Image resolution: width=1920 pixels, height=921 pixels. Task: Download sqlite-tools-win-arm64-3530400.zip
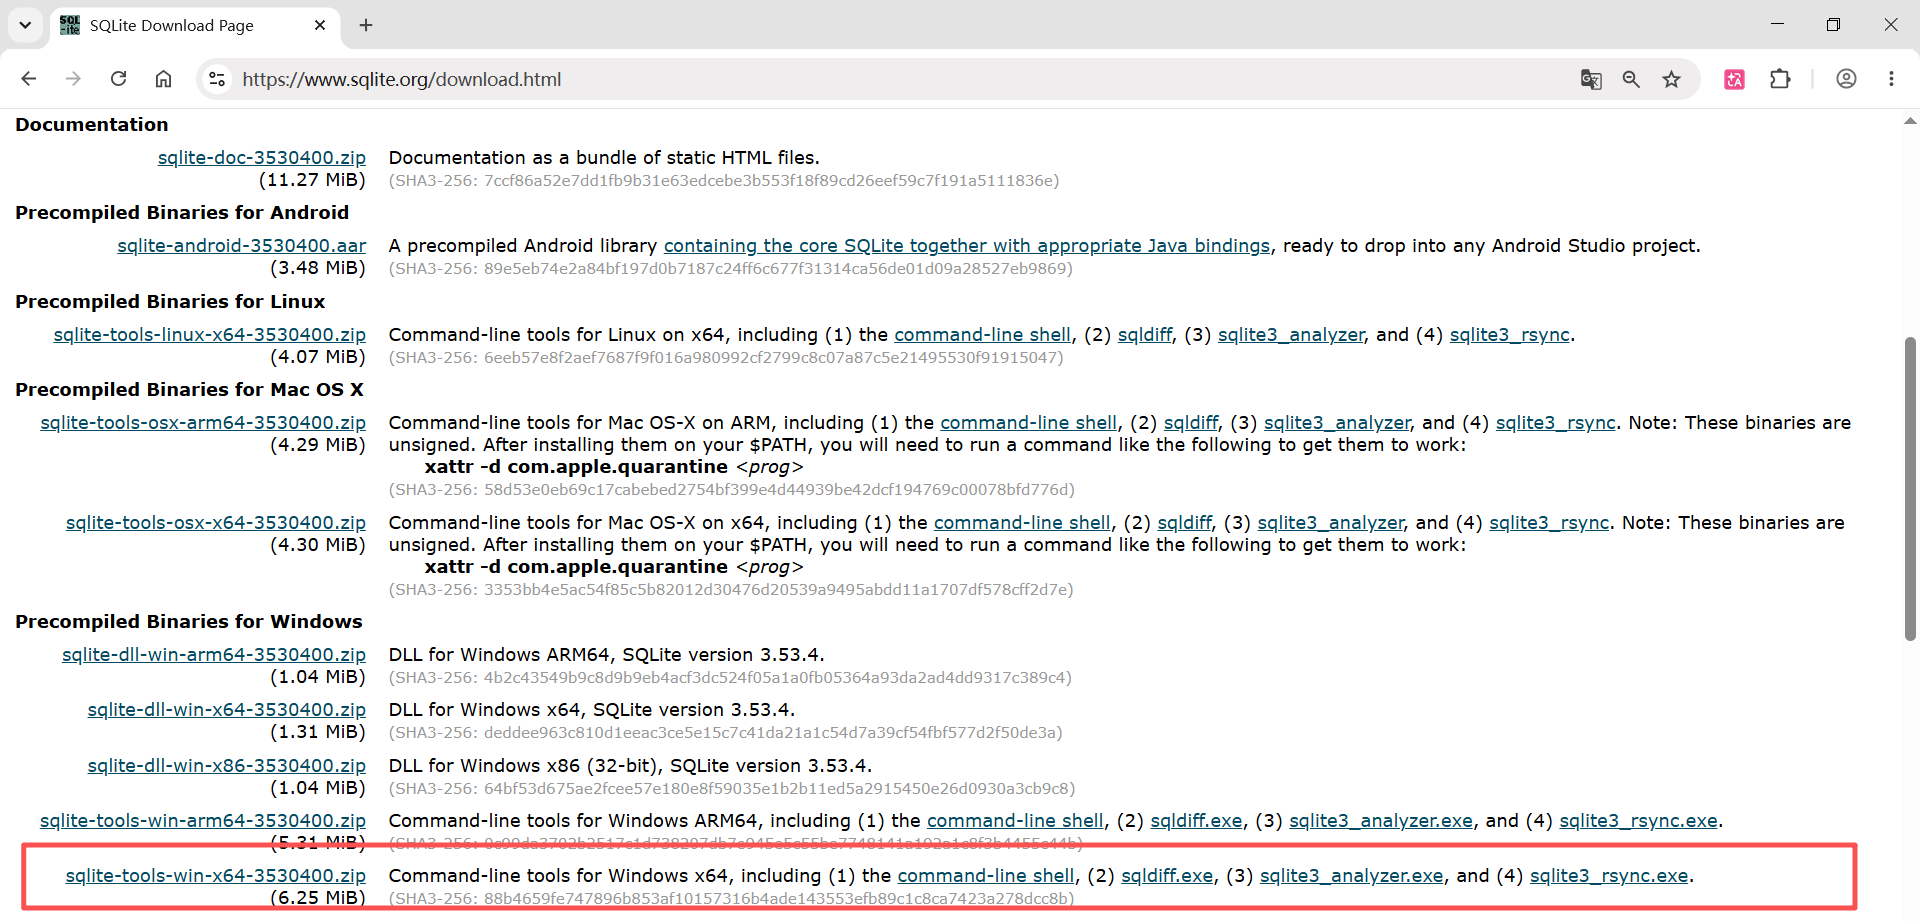[203, 820]
